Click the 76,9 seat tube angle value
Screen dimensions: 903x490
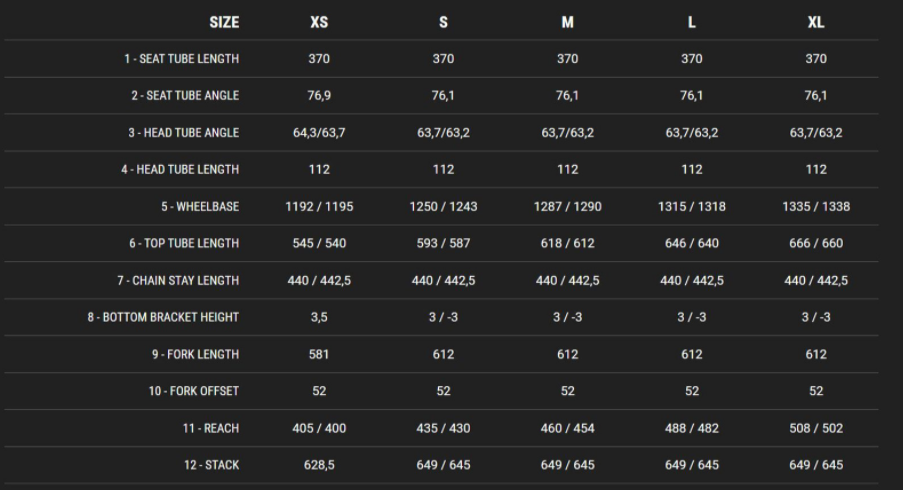[319, 96]
